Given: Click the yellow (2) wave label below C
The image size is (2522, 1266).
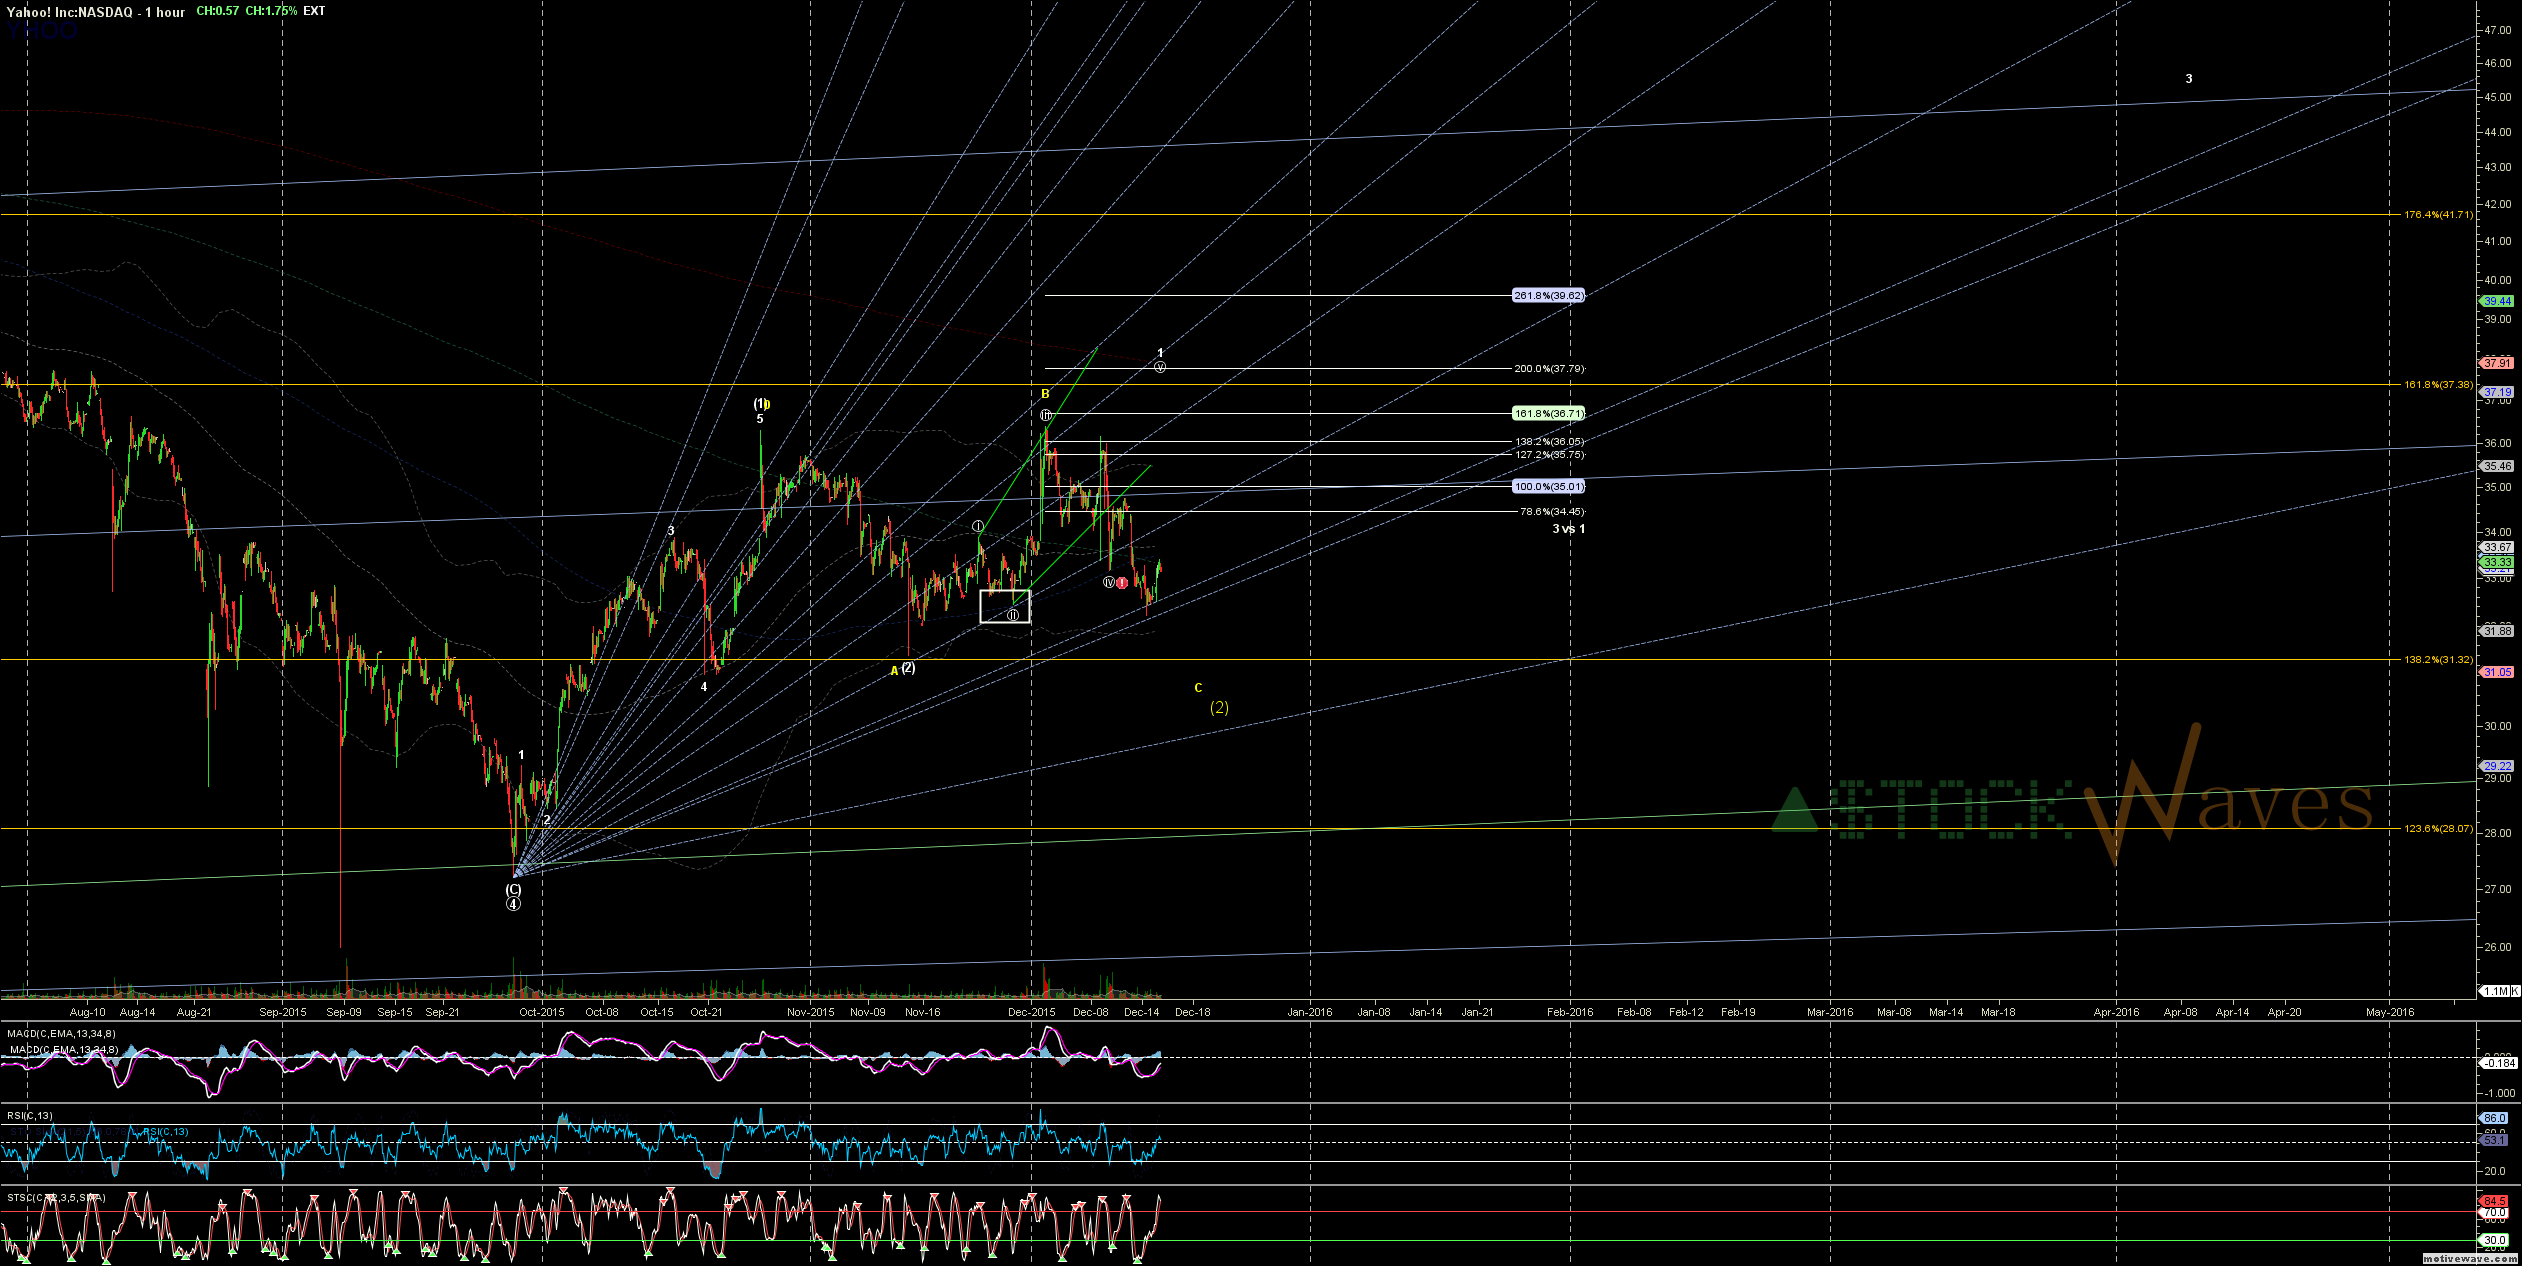Looking at the screenshot, I should pyautogui.click(x=1219, y=707).
